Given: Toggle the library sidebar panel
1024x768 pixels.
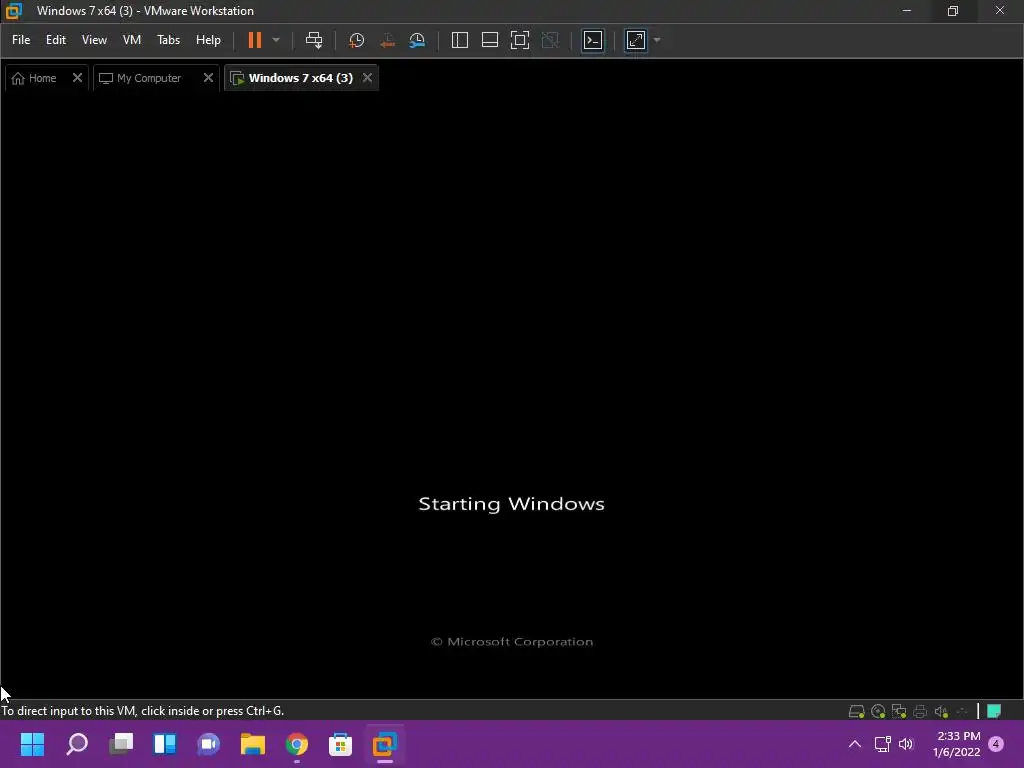Looking at the screenshot, I should pos(460,40).
